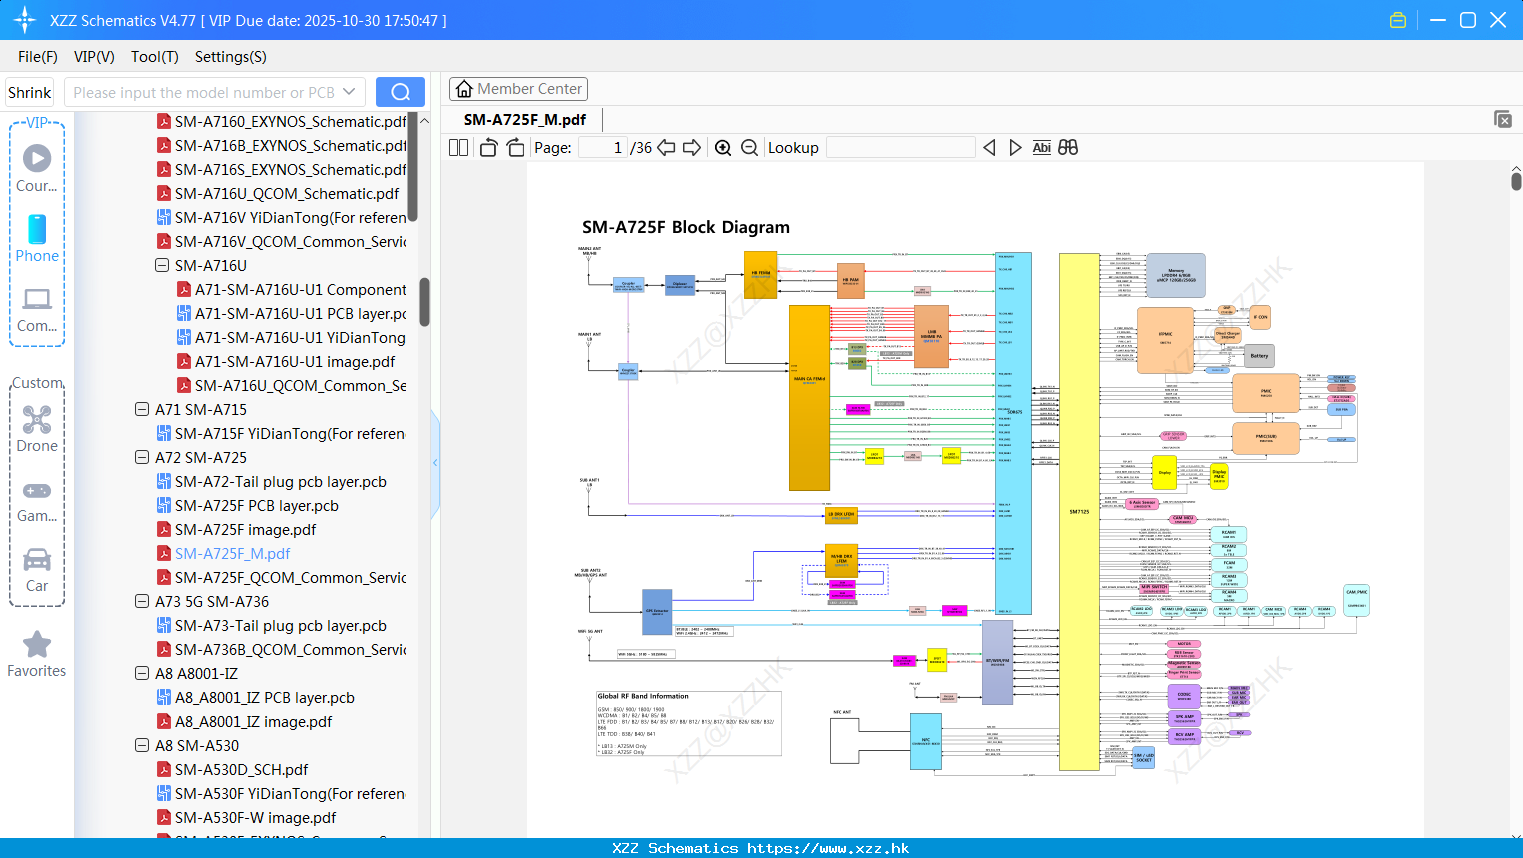Select the Computer category icon
Viewport: 1523px width, 858px height.
click(37, 309)
